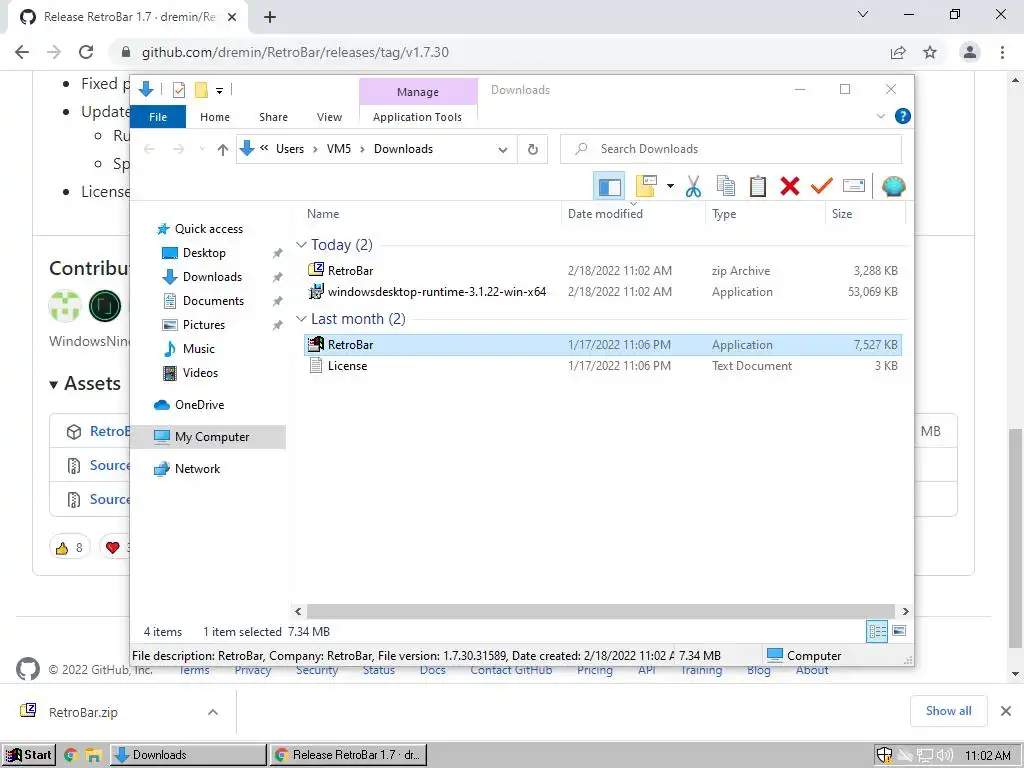1024x768 pixels.
Task: Click the orange checkmark Properties icon
Action: [822, 187]
